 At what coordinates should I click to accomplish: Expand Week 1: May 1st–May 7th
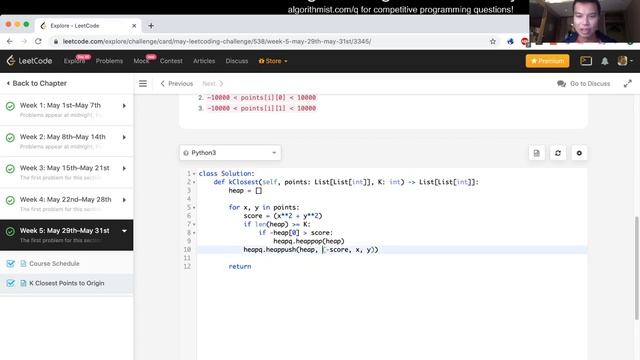[x=124, y=106]
